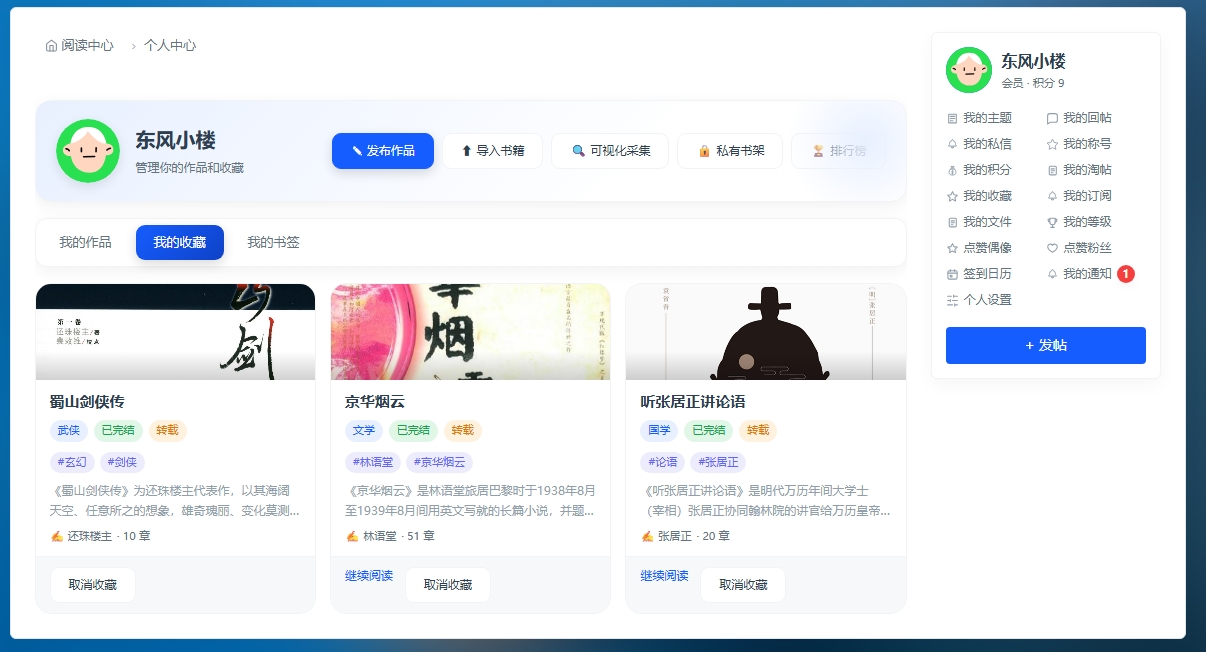
Task: Click the #玄幻 hashtag
Action: click(72, 463)
